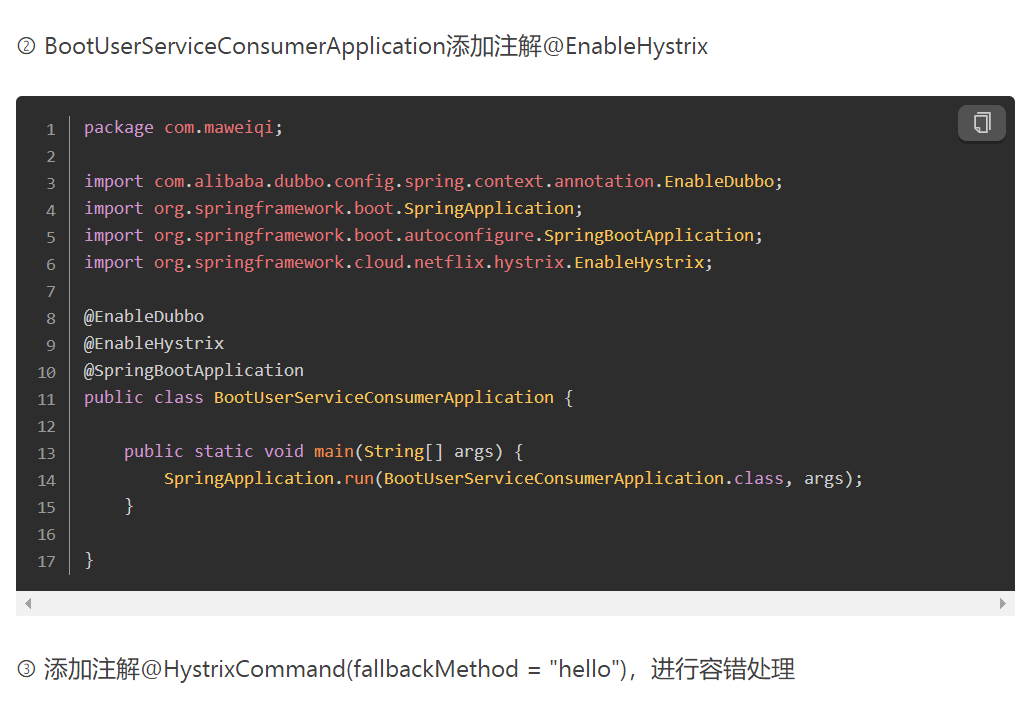Screen dimensions: 1022x706
Task: Click the '@EnableHystrix' annotation on line 9
Action: point(154,344)
